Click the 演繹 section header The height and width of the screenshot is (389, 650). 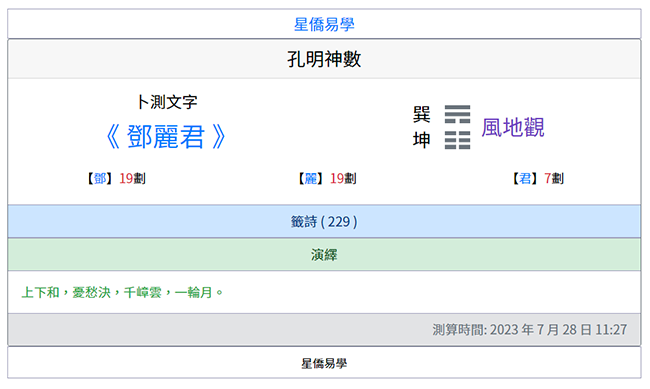[x=324, y=255]
